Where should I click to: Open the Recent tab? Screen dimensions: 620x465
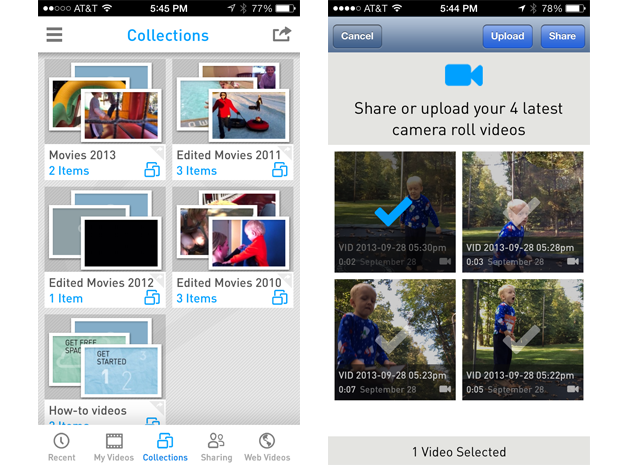(61, 446)
